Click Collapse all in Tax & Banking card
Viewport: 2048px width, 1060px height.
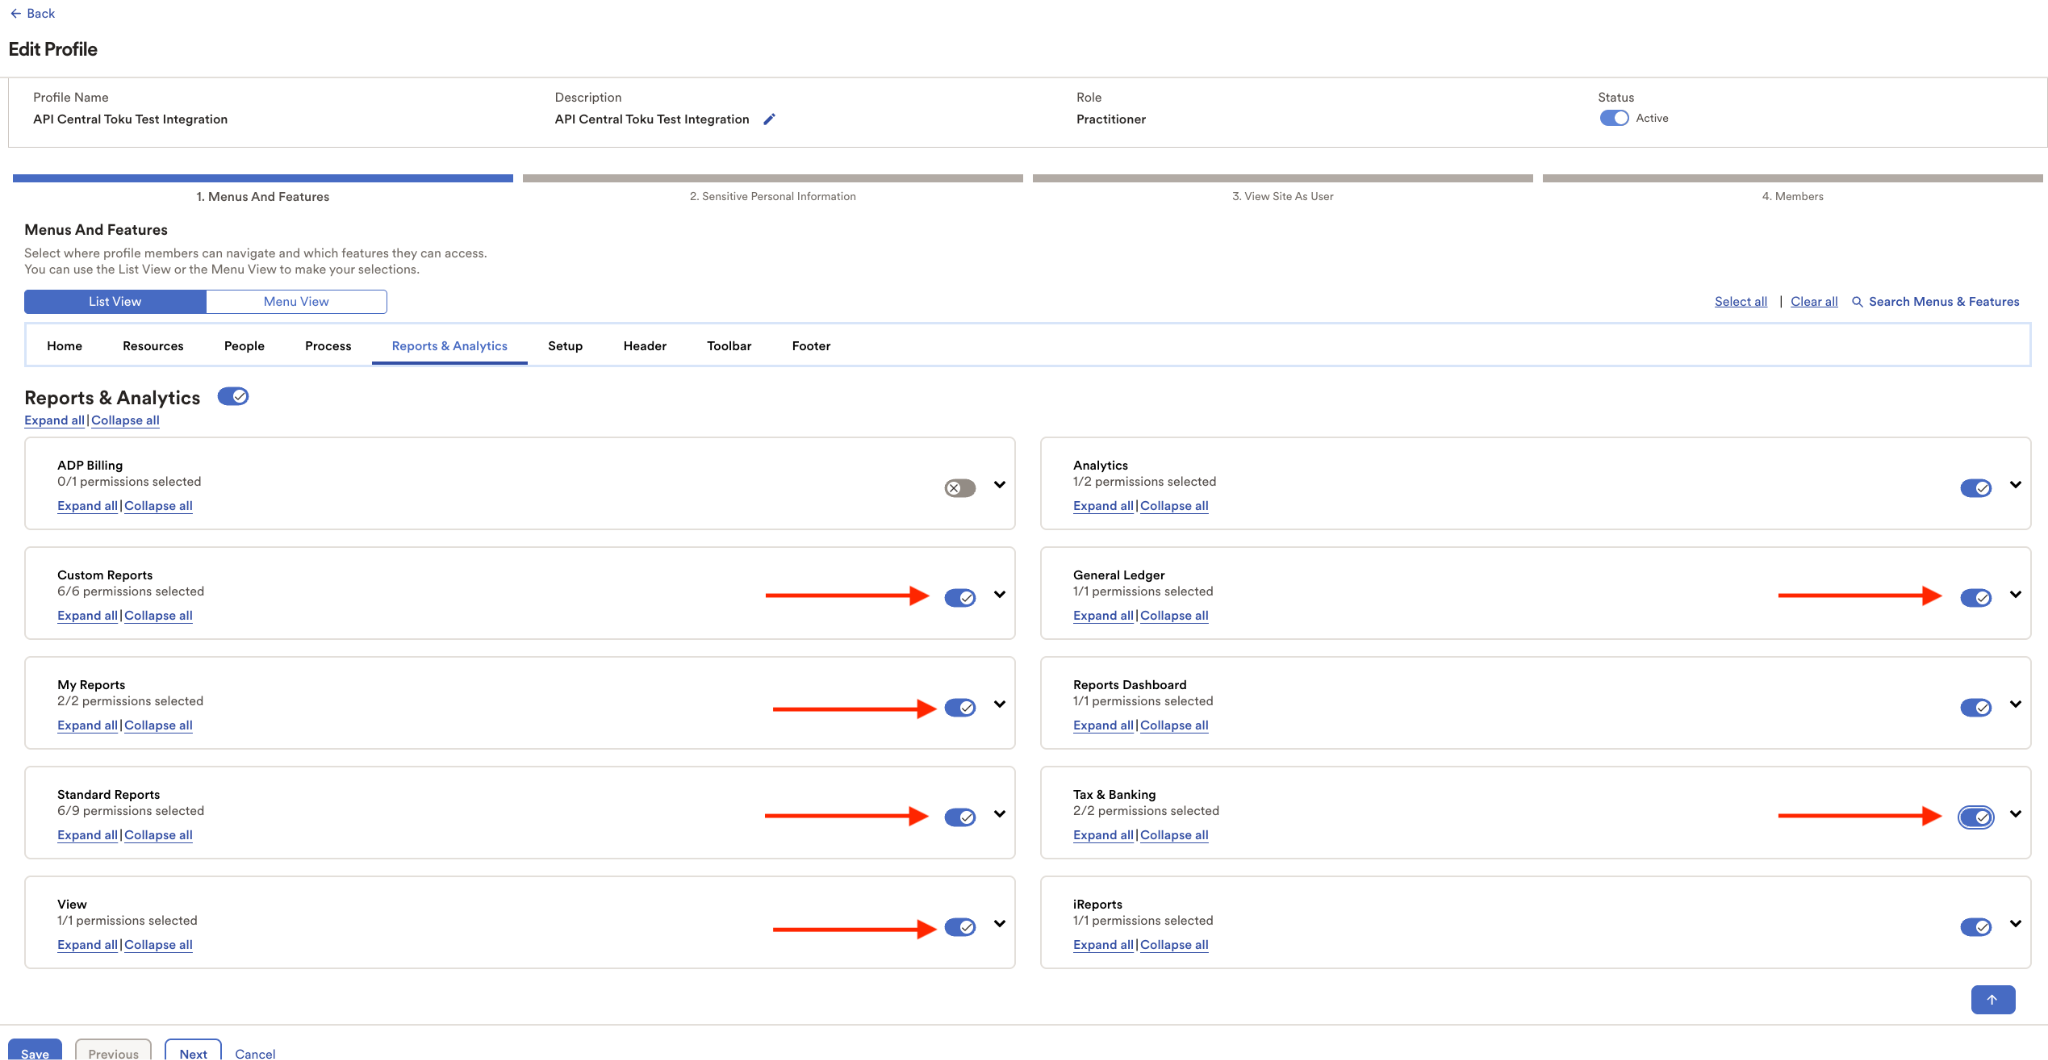[1174, 835]
